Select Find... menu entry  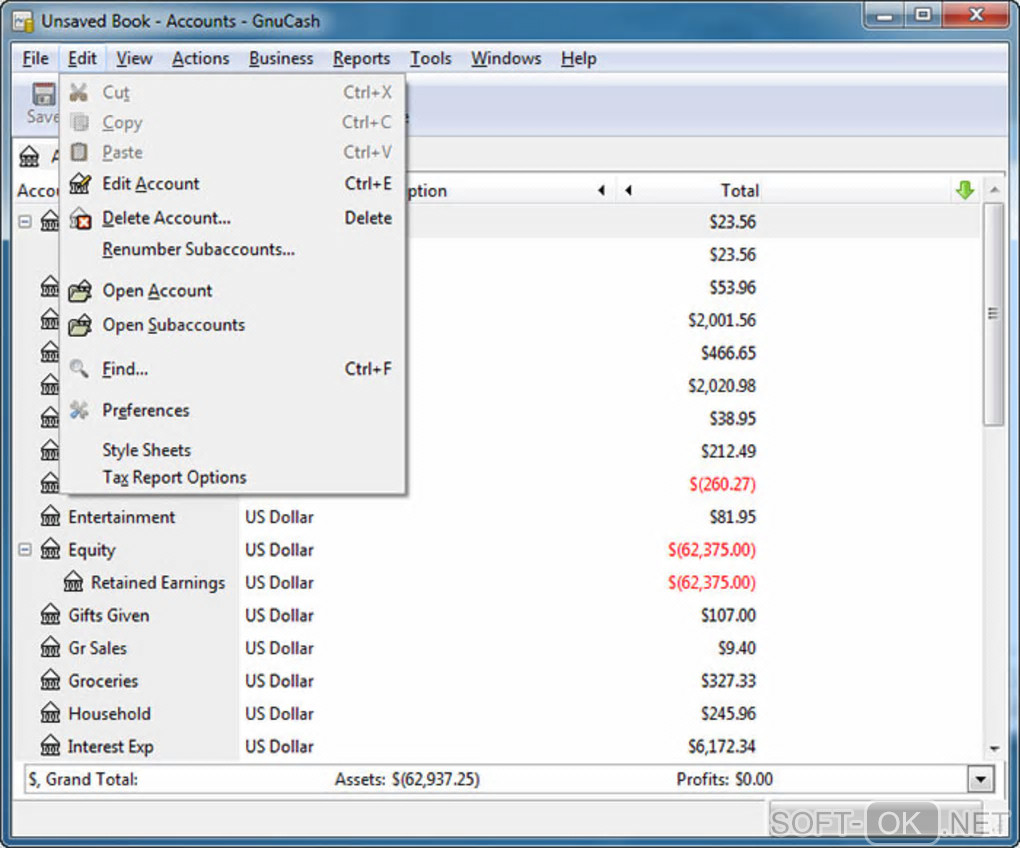(232, 369)
